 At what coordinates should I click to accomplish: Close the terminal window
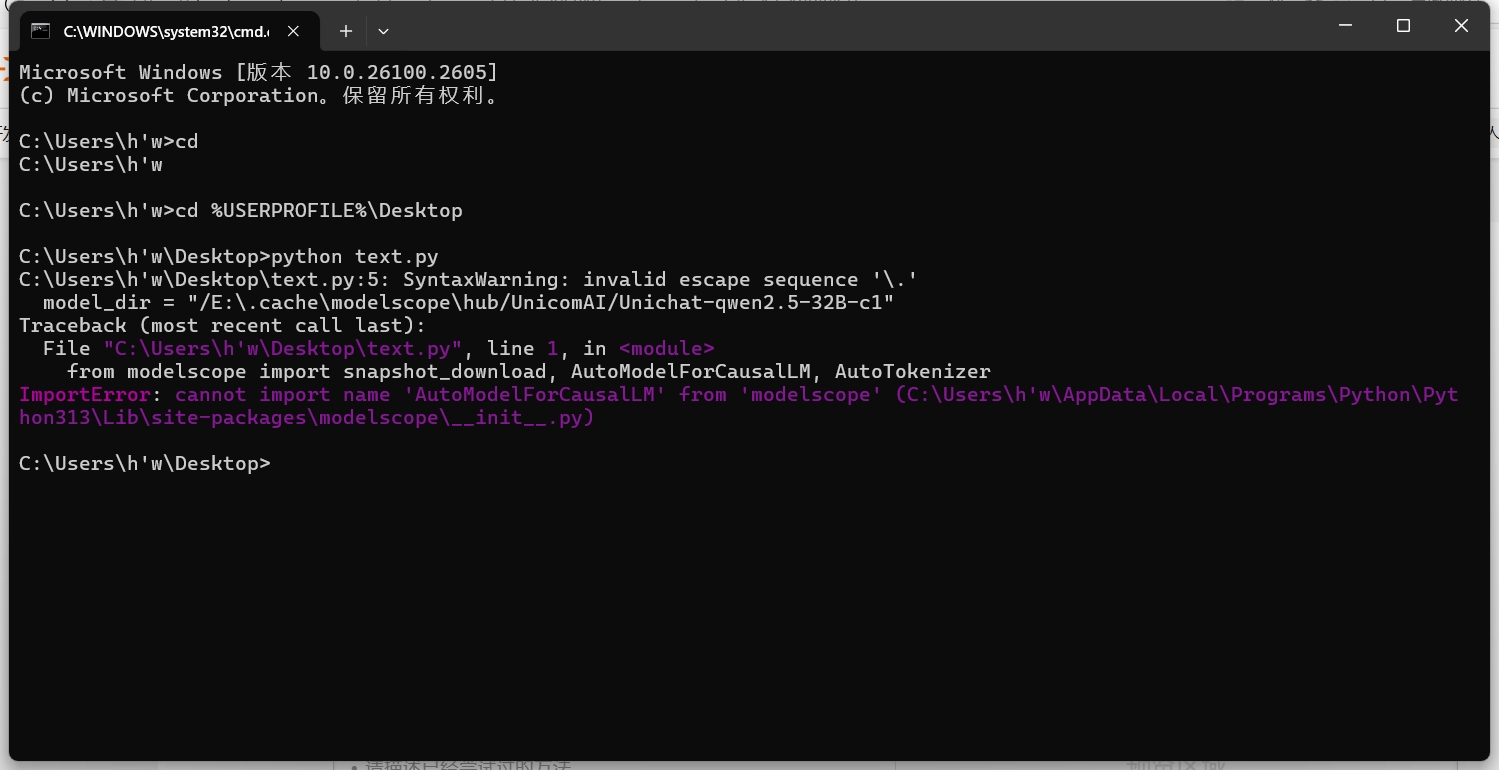(x=1461, y=26)
